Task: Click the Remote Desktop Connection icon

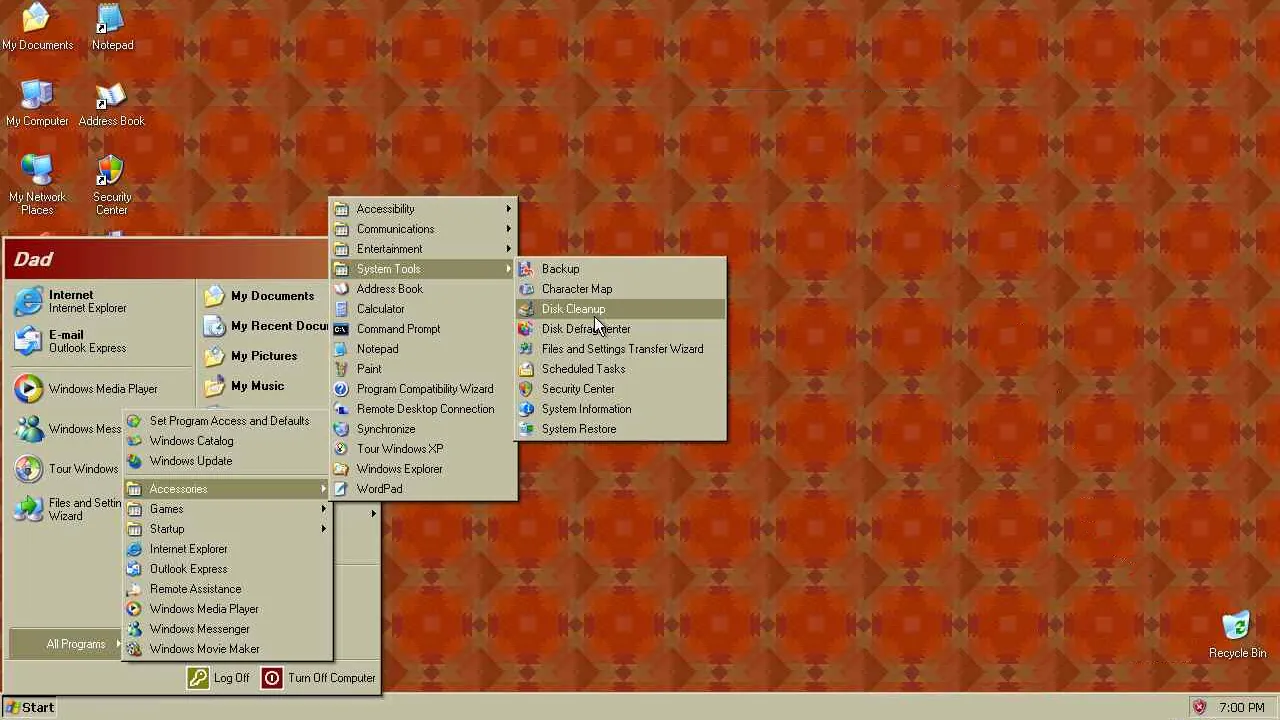Action: [x=341, y=409]
